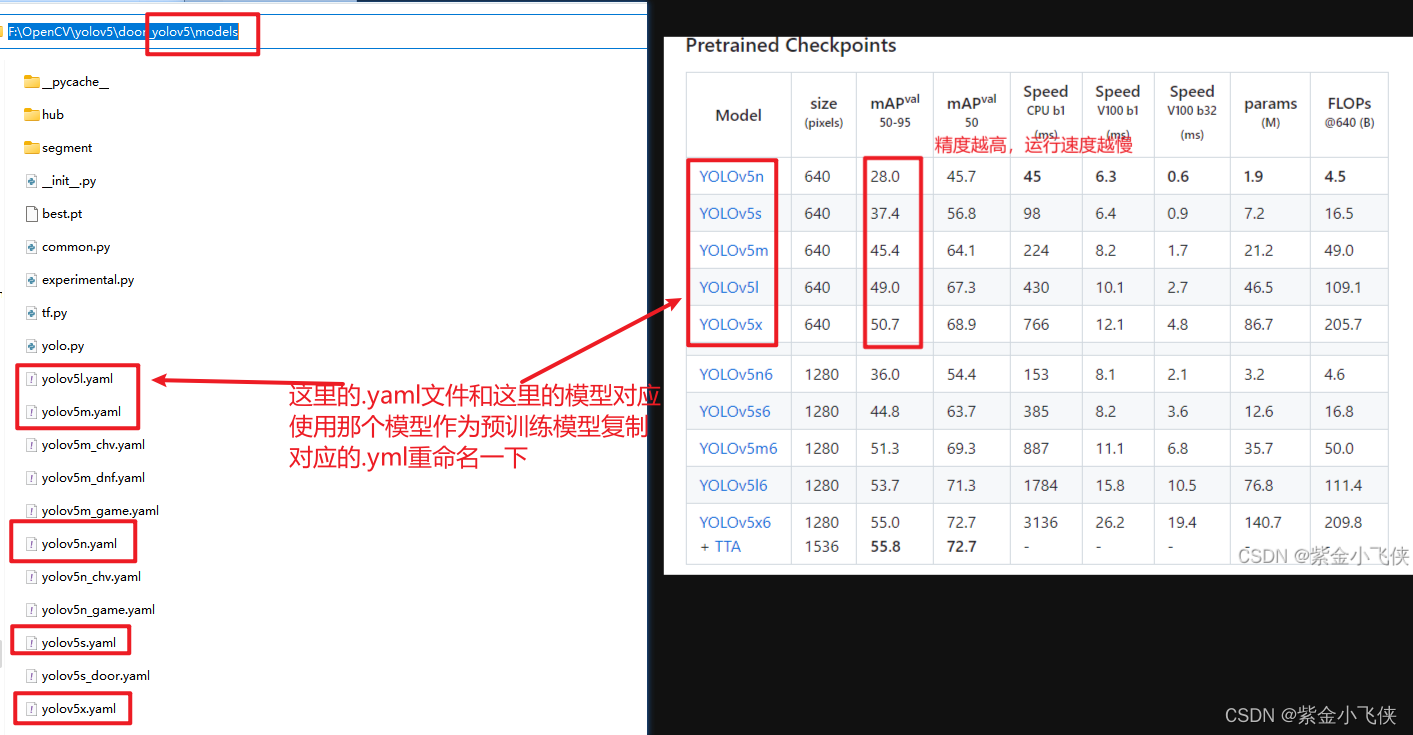
Task: Click the common.py file icon
Action: (x=31, y=247)
